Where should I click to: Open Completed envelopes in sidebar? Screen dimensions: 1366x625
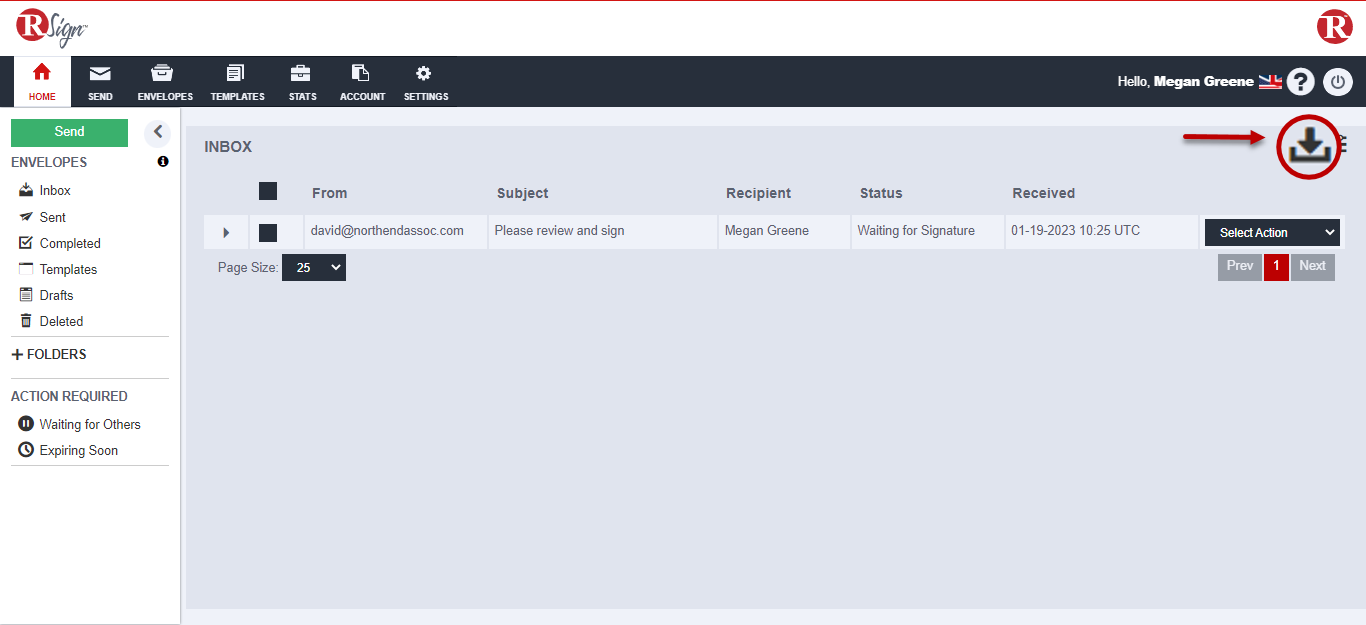click(x=70, y=243)
